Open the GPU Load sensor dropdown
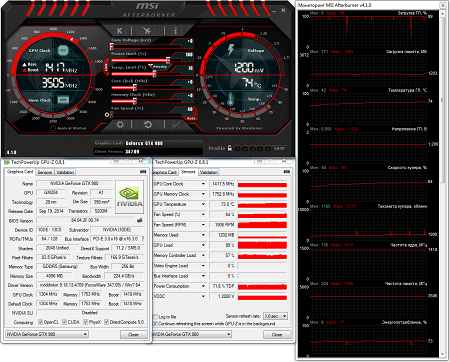The width and height of the screenshot is (450, 362). pos(203,245)
